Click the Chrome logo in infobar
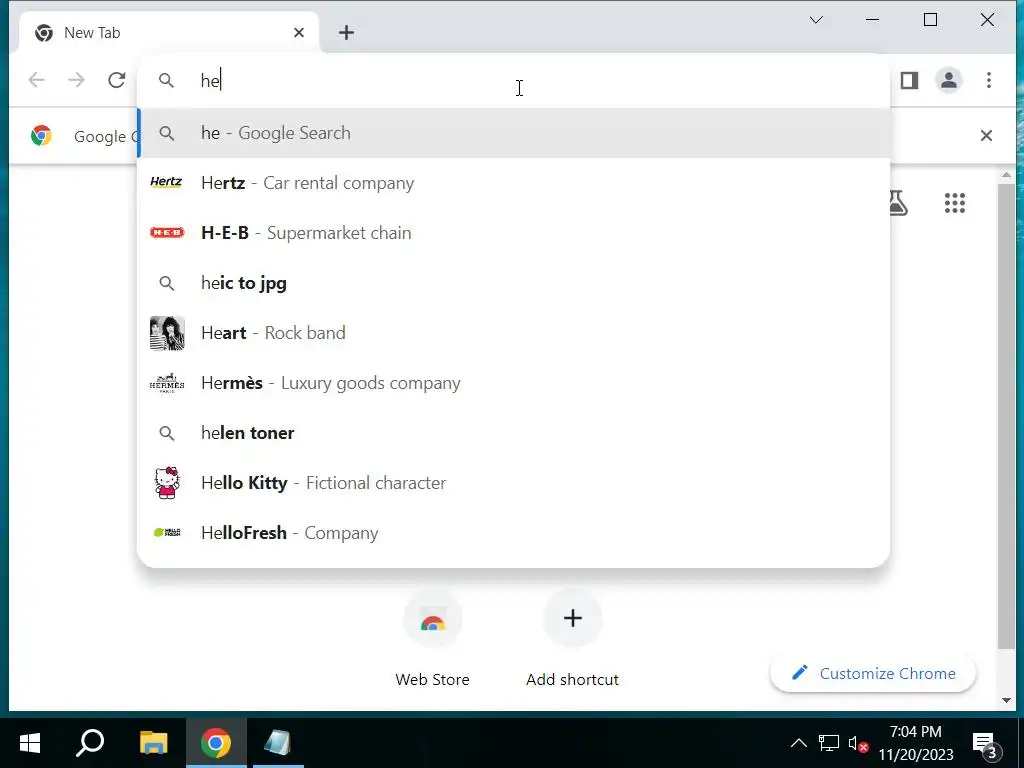Image resolution: width=1024 pixels, height=768 pixels. coord(41,136)
